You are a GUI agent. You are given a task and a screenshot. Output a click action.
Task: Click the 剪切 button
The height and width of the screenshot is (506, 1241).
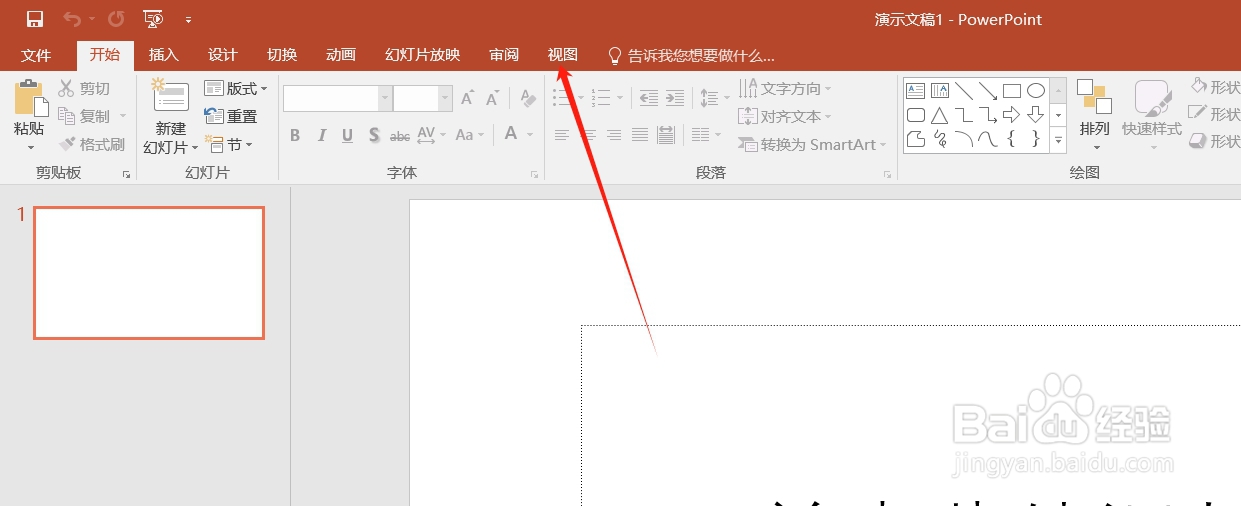[x=85, y=89]
